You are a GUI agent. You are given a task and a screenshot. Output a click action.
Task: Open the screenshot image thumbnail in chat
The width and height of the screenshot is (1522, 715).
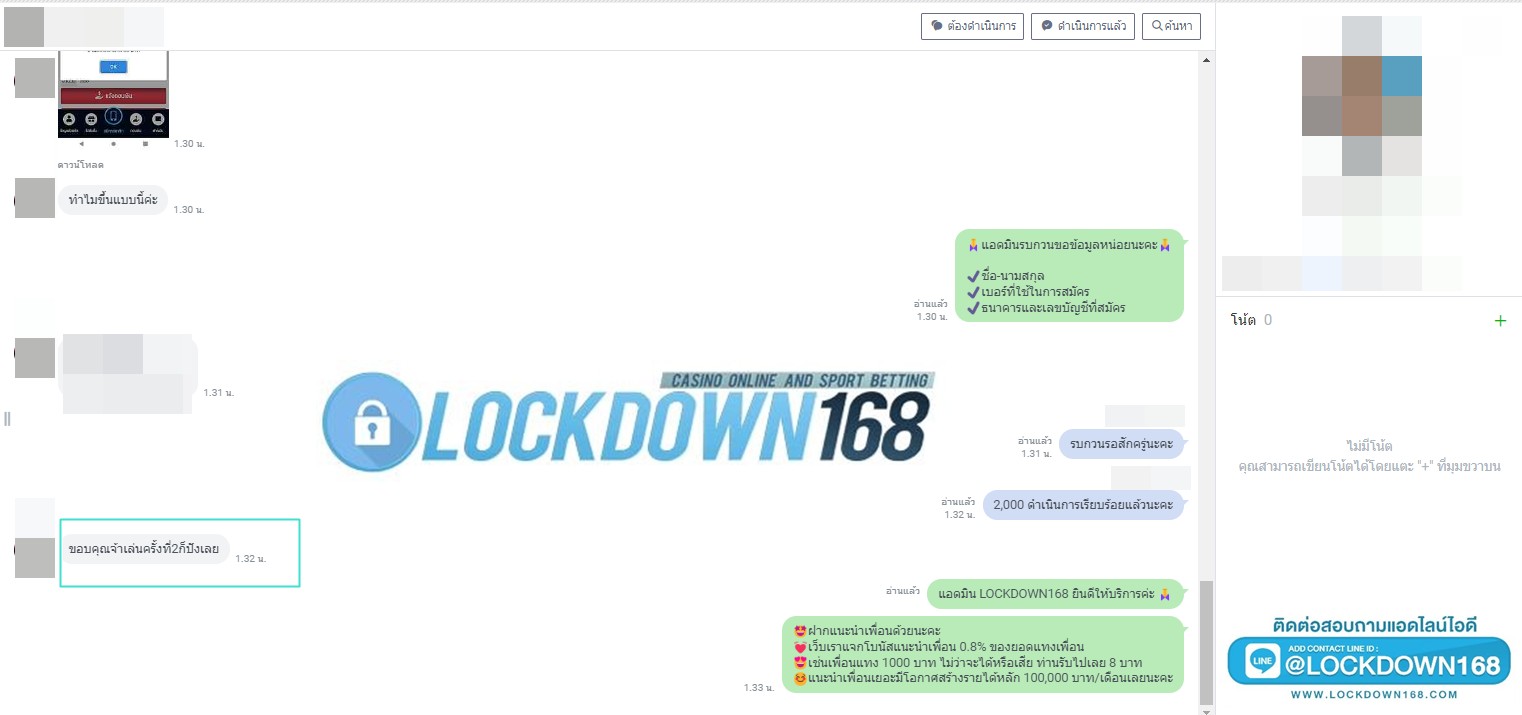click(113, 94)
